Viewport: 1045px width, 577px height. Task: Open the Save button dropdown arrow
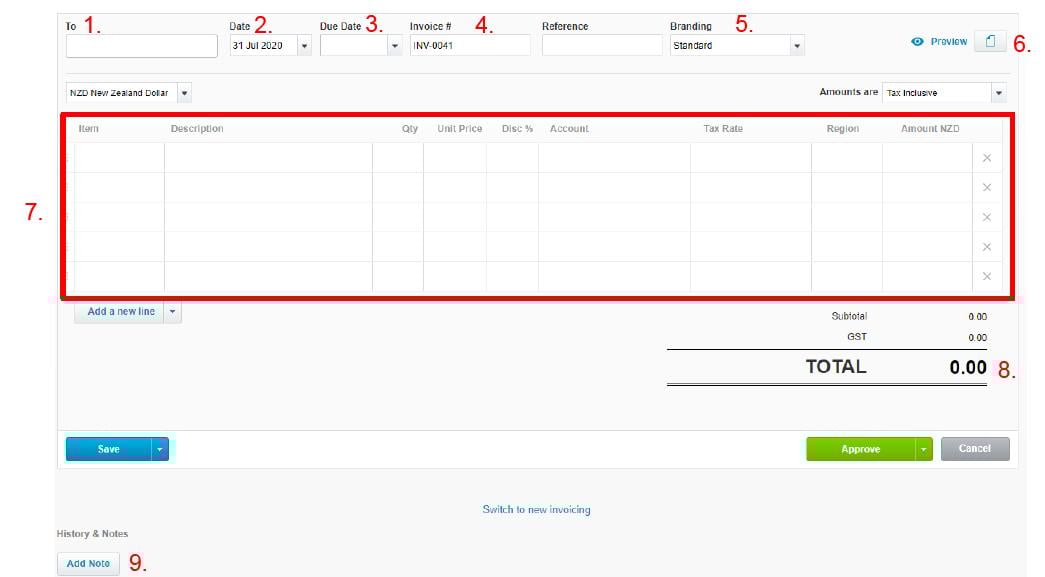tap(161, 450)
